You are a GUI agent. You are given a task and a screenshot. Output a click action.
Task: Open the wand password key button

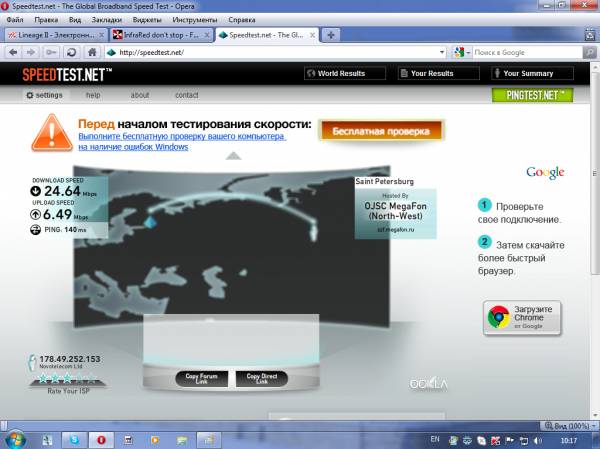[x=51, y=52]
